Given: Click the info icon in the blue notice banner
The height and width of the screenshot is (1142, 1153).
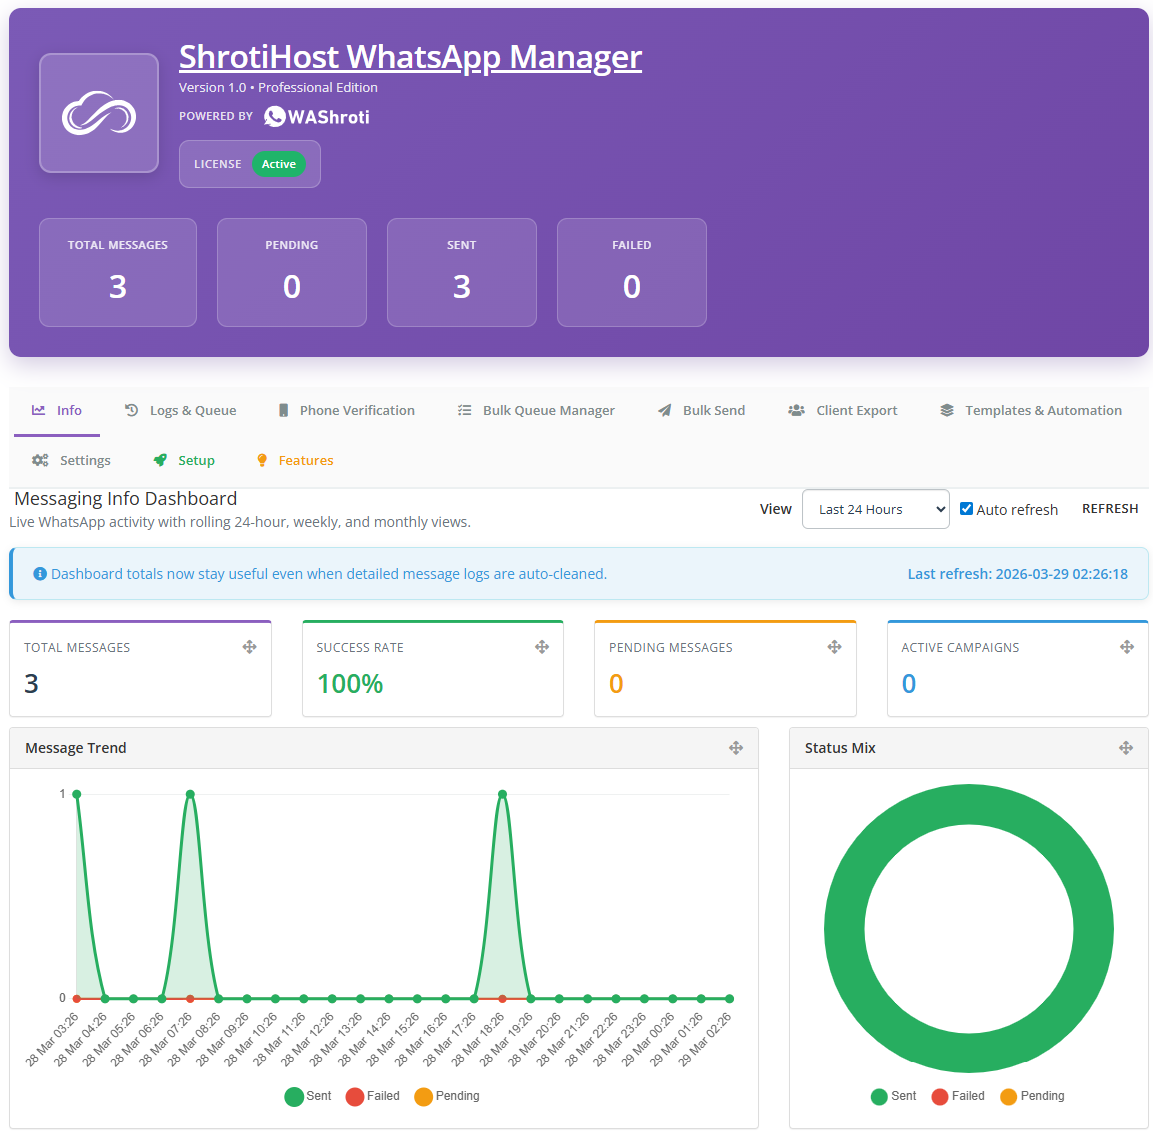Looking at the screenshot, I should click(x=39, y=574).
